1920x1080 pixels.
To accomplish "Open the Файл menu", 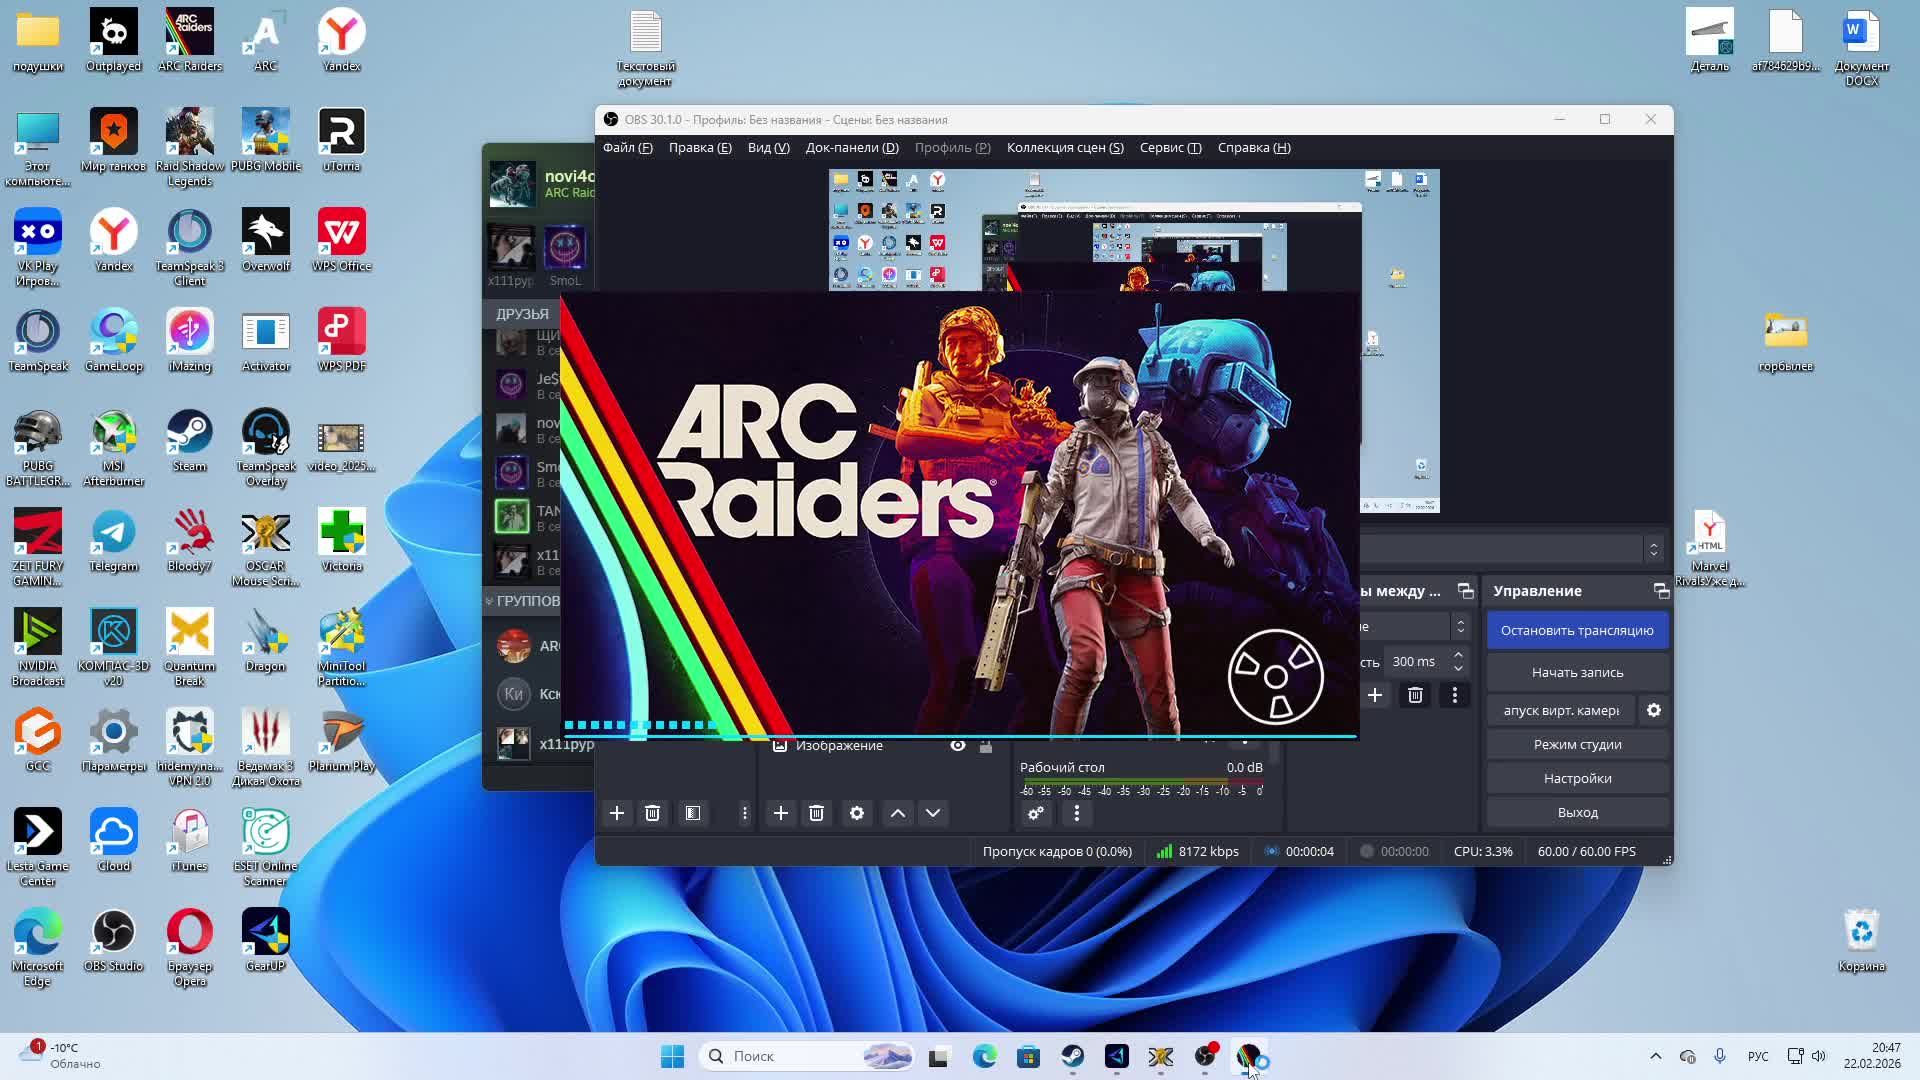I will (627, 147).
